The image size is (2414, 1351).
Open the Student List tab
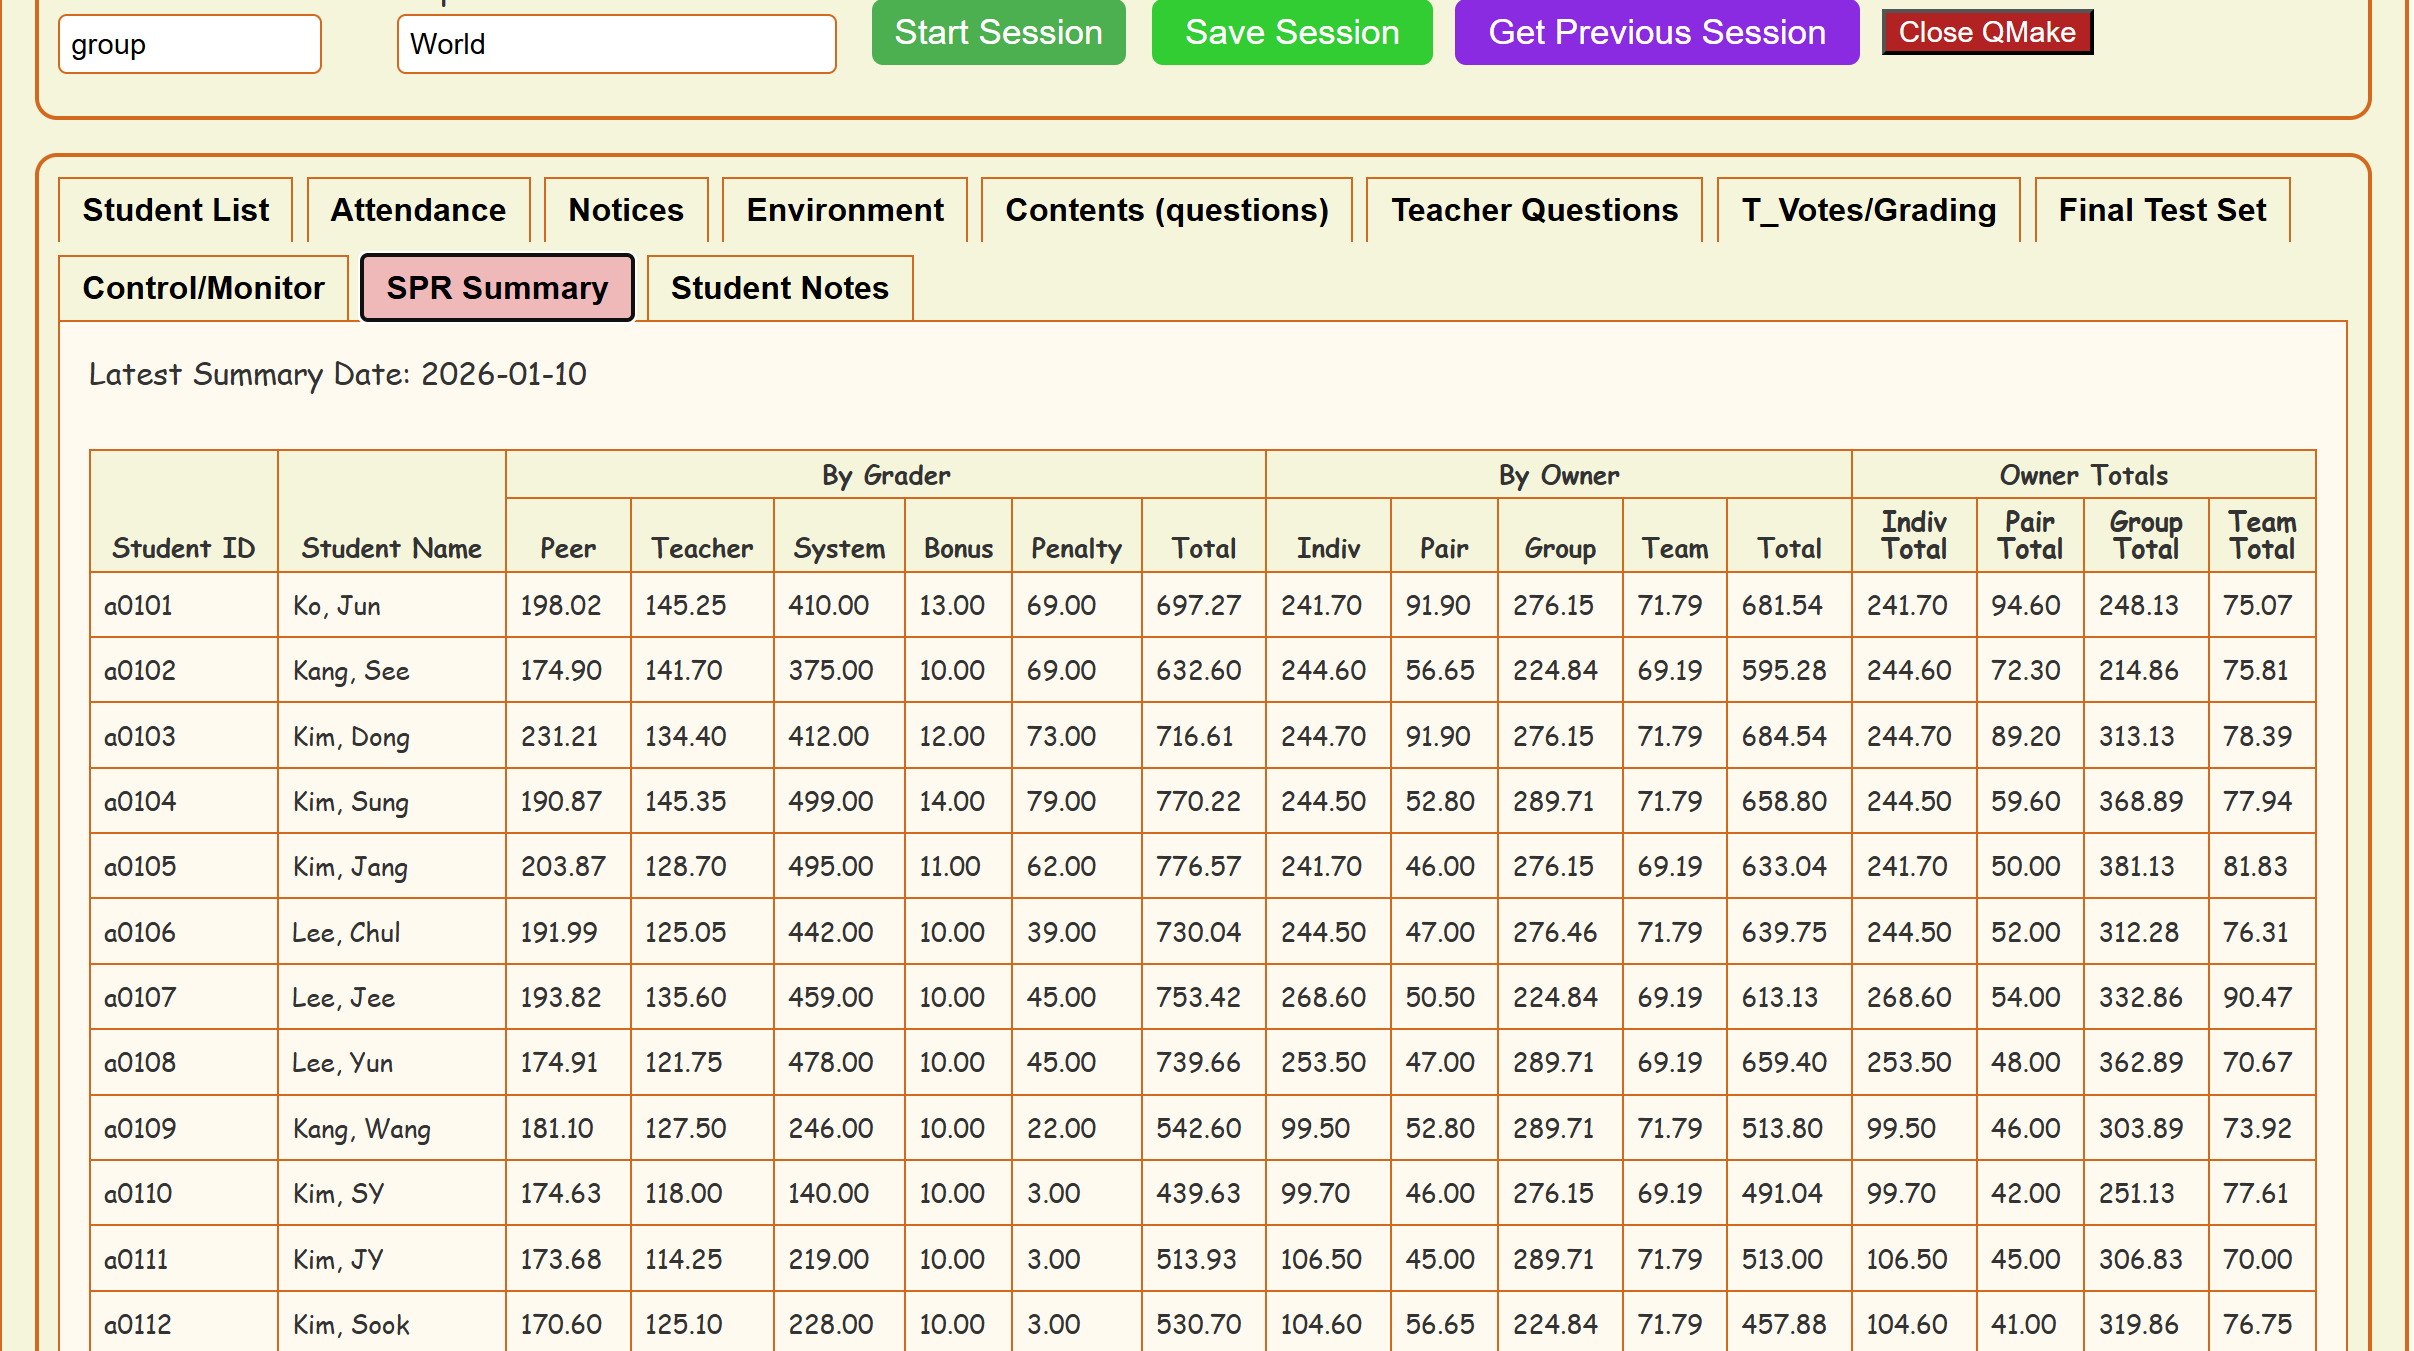175,210
